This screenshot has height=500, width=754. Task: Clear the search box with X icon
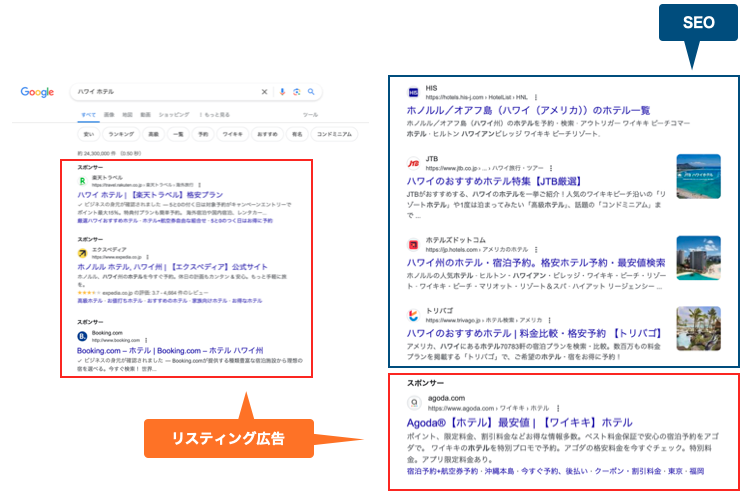pos(264,92)
